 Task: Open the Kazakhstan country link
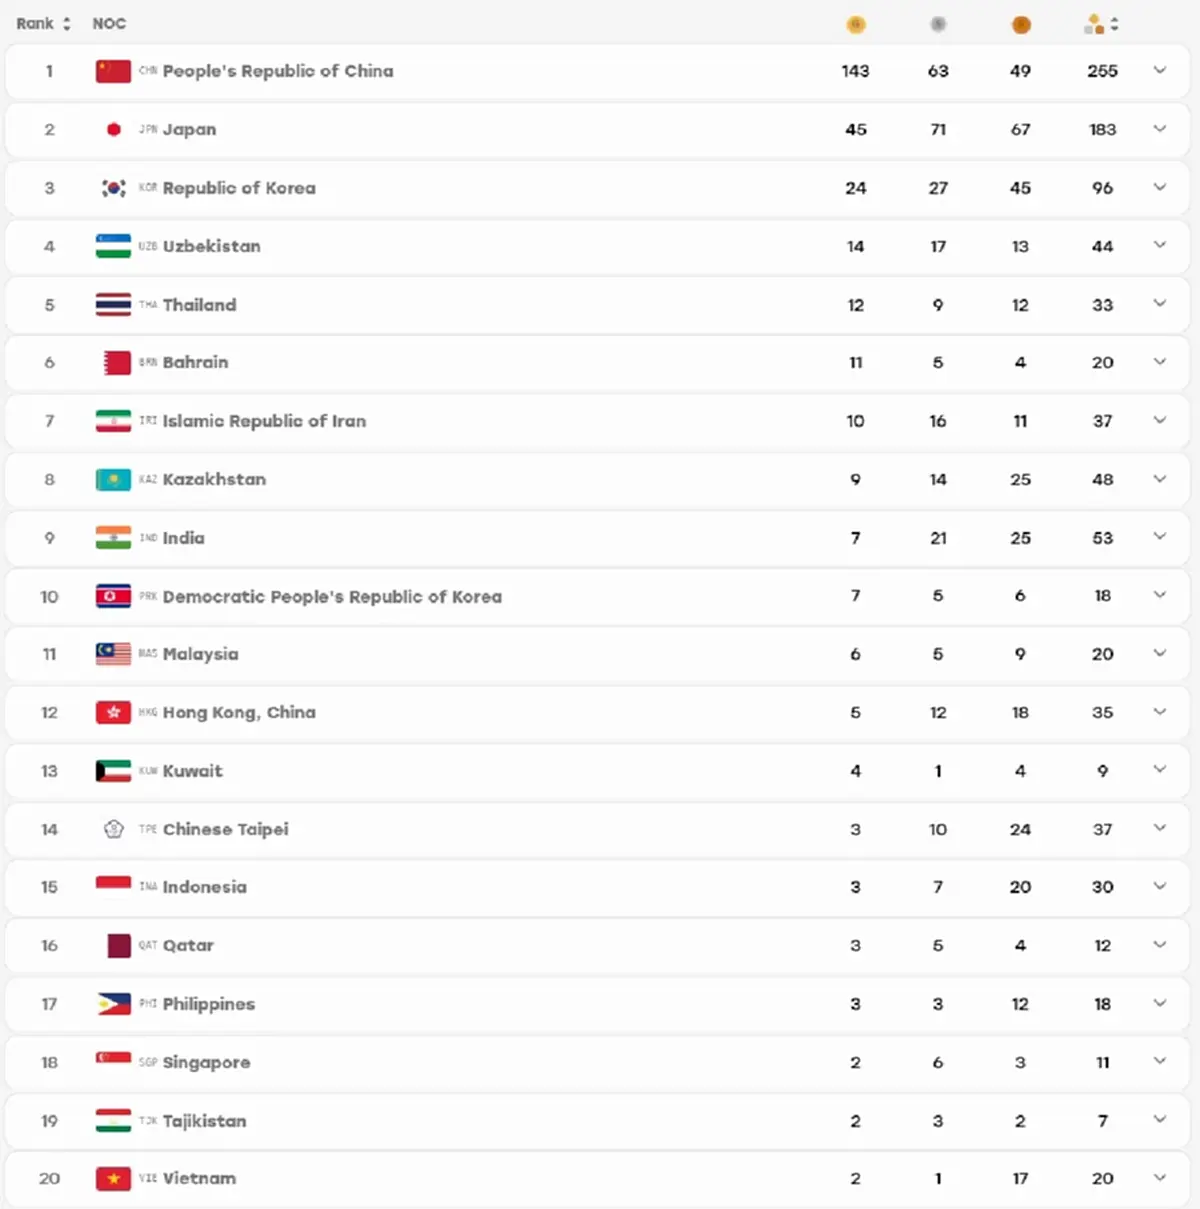214,479
